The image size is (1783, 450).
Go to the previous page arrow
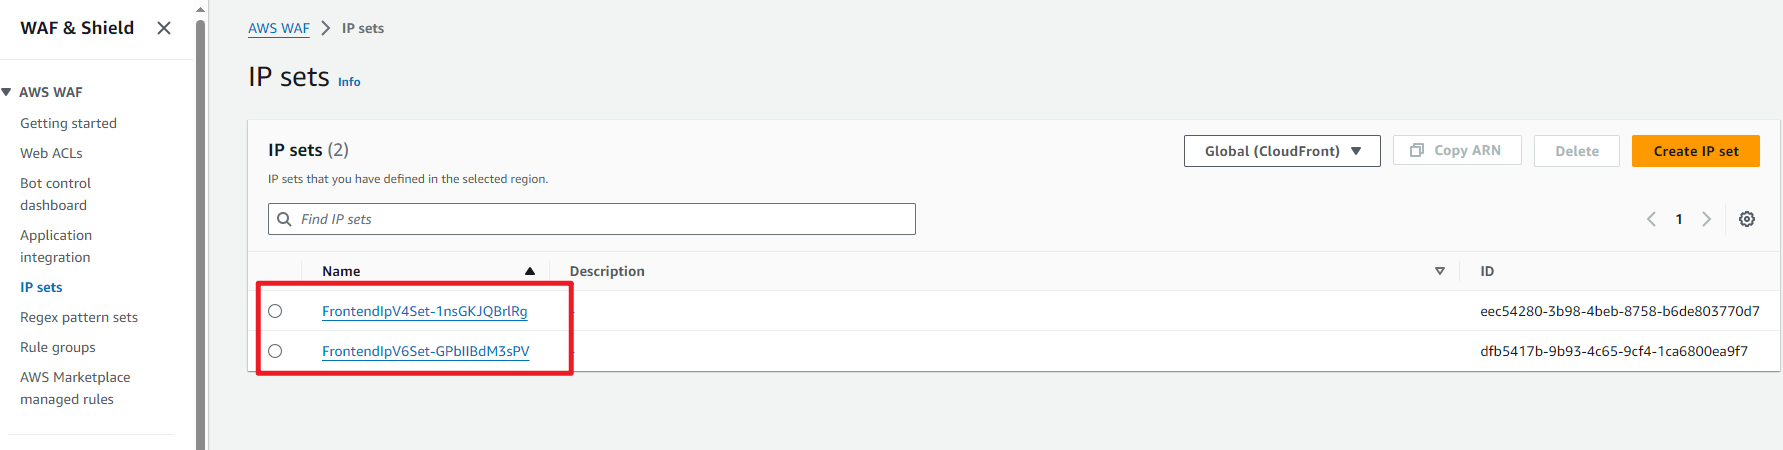[x=1651, y=219]
